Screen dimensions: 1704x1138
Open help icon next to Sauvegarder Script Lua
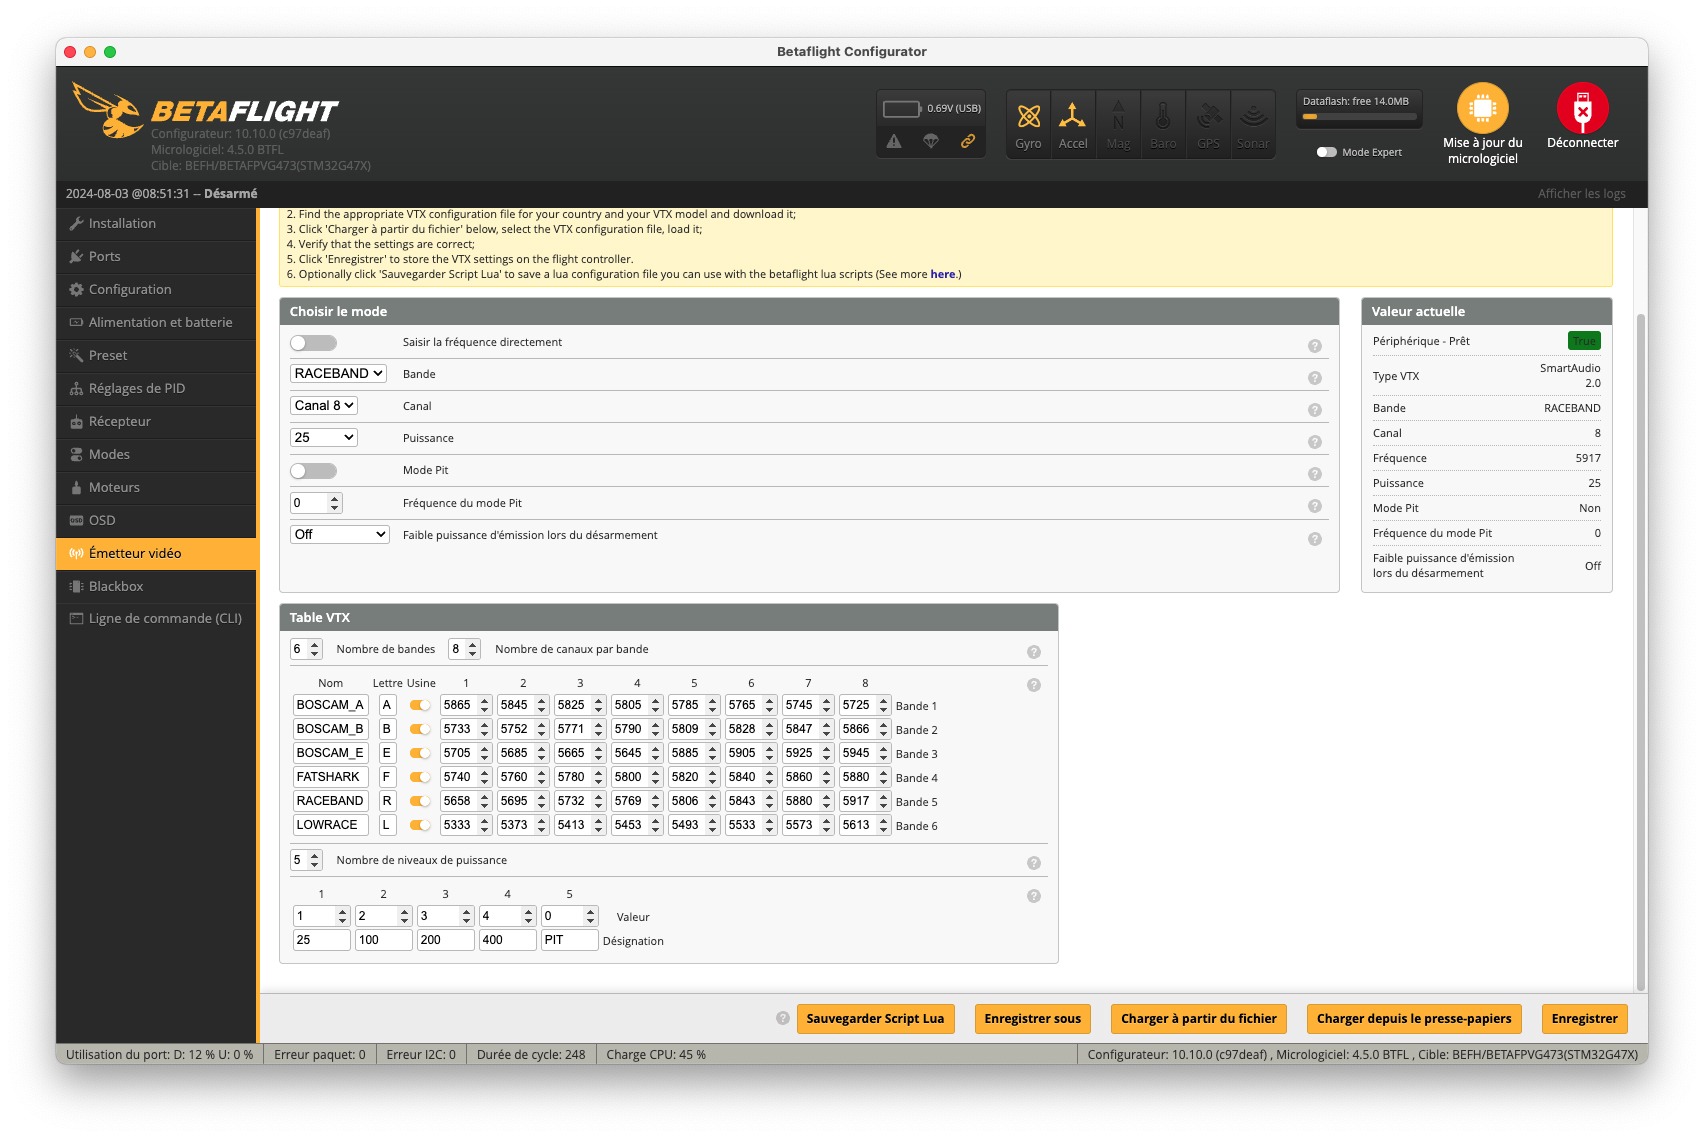click(783, 1018)
